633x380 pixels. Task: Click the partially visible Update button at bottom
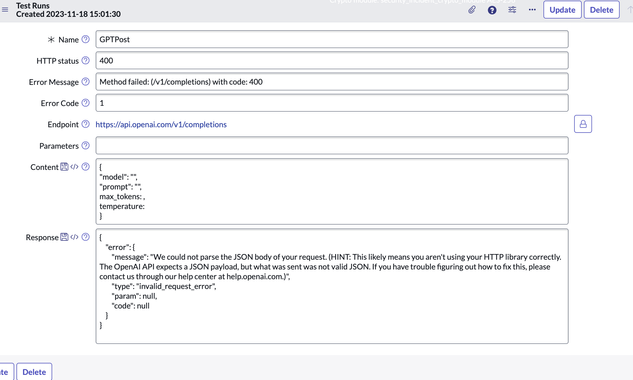pos(6,372)
